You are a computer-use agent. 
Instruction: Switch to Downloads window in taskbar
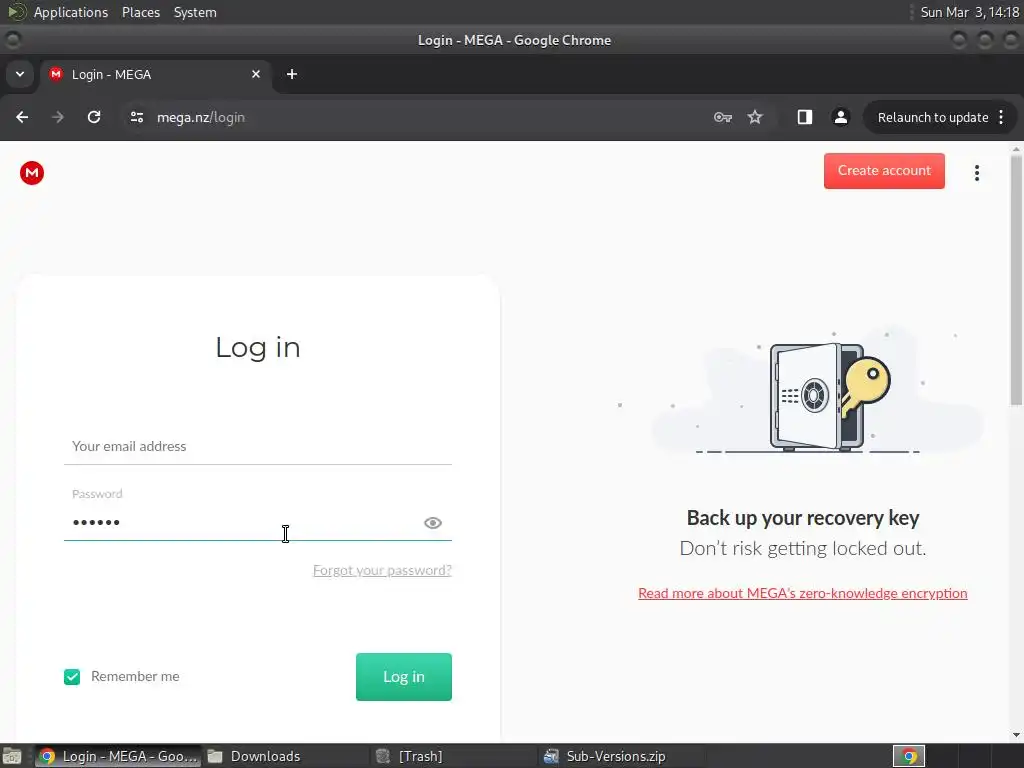pyautogui.click(x=285, y=756)
